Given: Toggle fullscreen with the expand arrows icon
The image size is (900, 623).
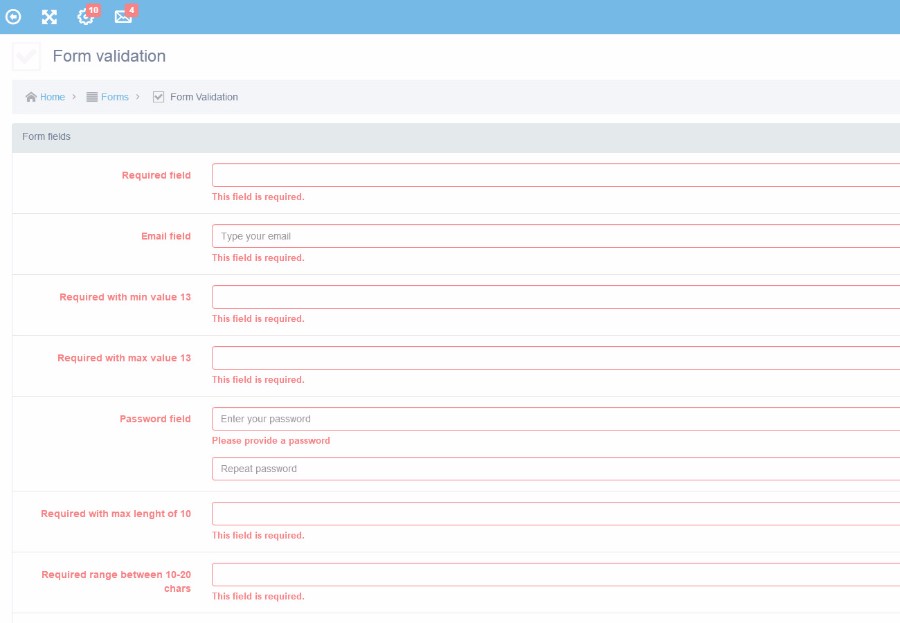Looking at the screenshot, I should tap(49, 17).
